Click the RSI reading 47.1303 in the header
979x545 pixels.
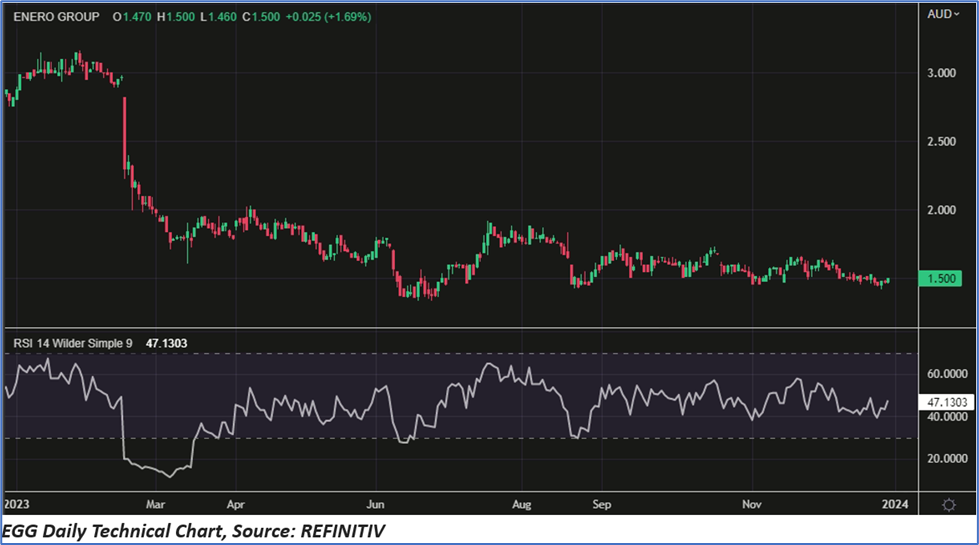(x=166, y=343)
